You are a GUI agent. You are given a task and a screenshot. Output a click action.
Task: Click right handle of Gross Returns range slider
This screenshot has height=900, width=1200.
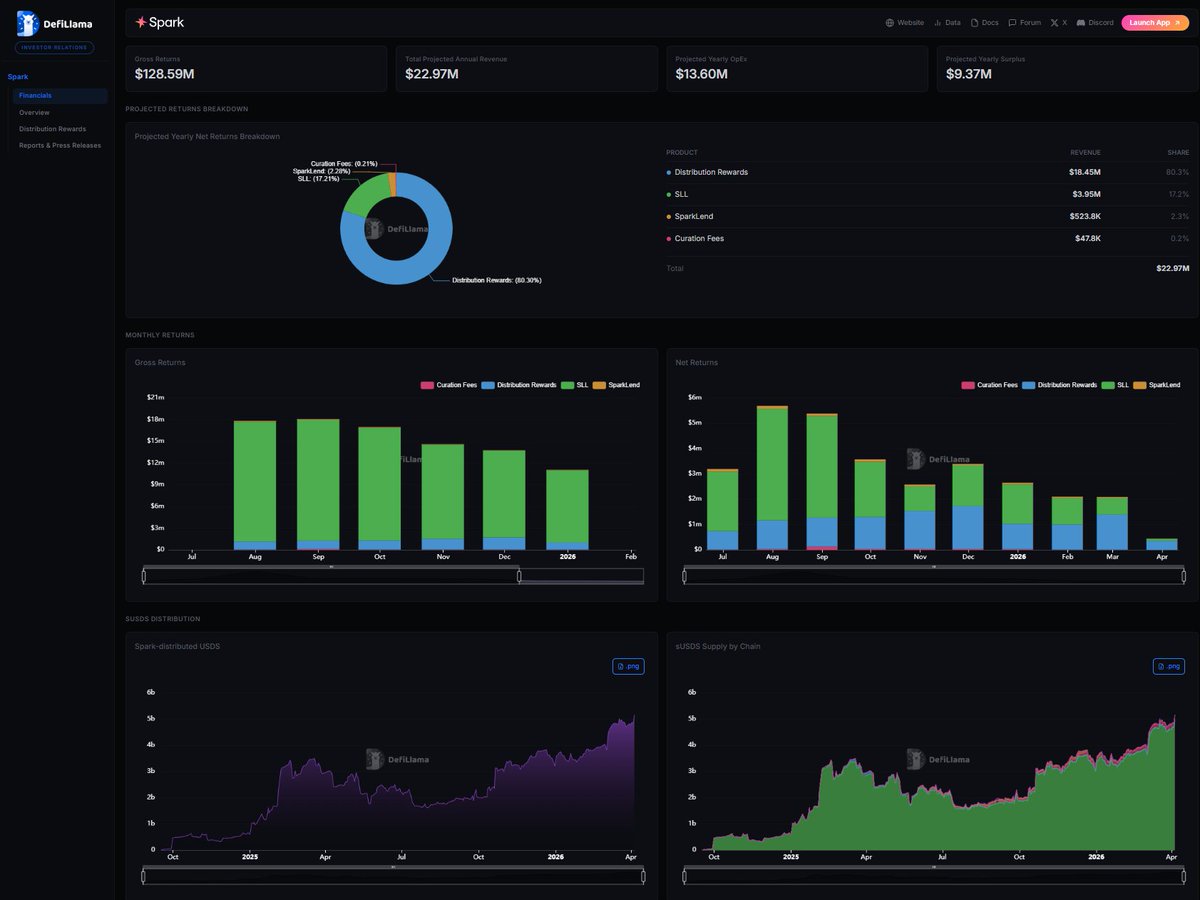519,576
